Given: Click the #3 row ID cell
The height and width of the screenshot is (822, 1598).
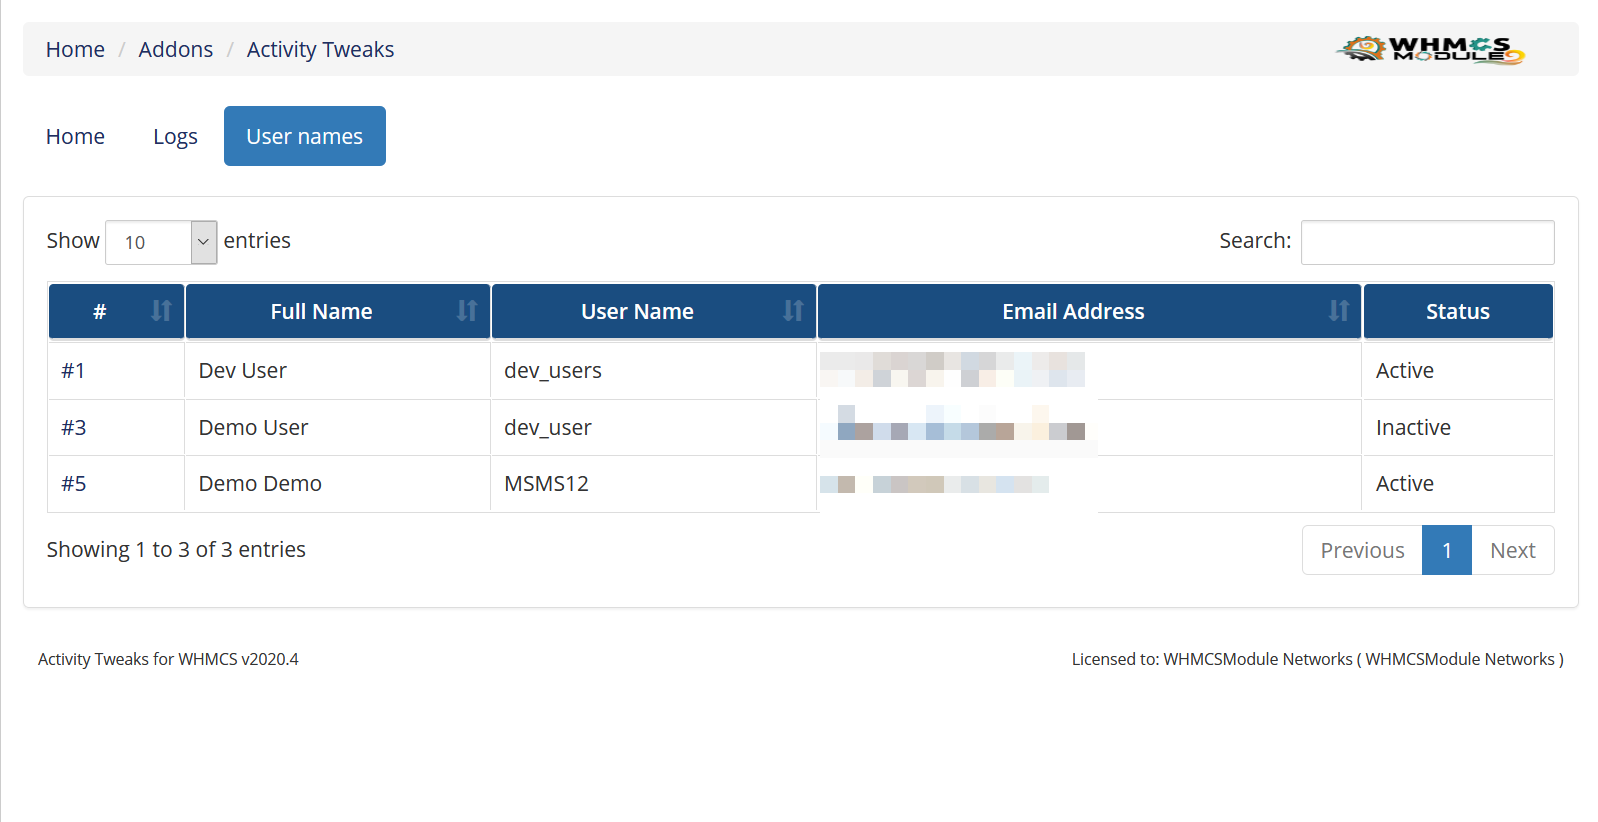Looking at the screenshot, I should click(116, 428).
